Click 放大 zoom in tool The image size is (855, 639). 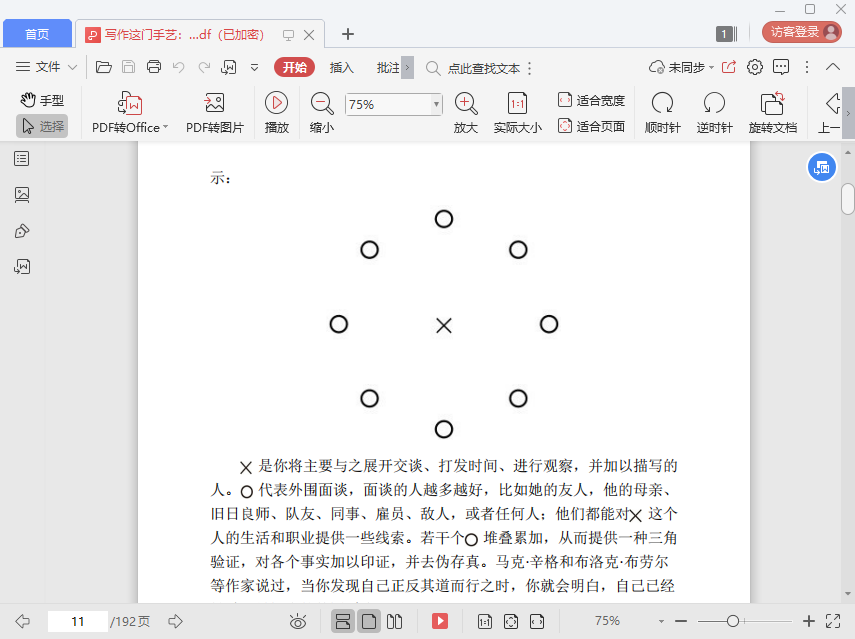[466, 113]
